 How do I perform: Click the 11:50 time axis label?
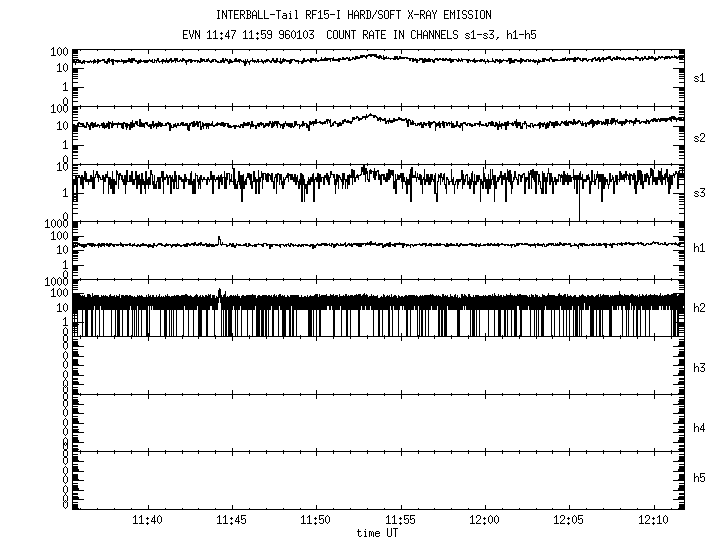click(x=316, y=521)
